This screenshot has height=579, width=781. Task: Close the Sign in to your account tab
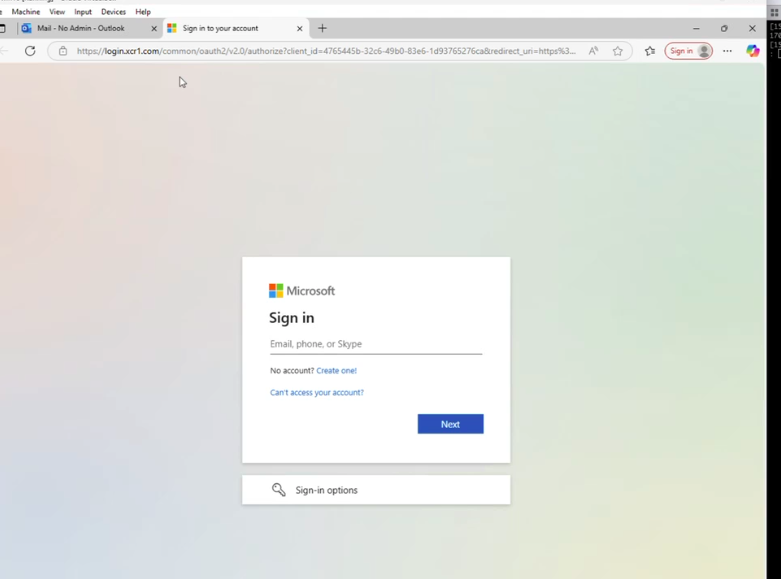299,29
